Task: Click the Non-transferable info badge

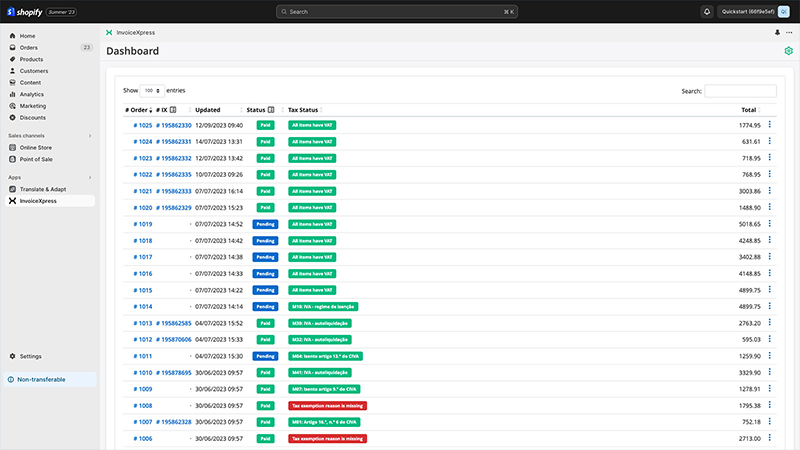Action: coord(50,380)
